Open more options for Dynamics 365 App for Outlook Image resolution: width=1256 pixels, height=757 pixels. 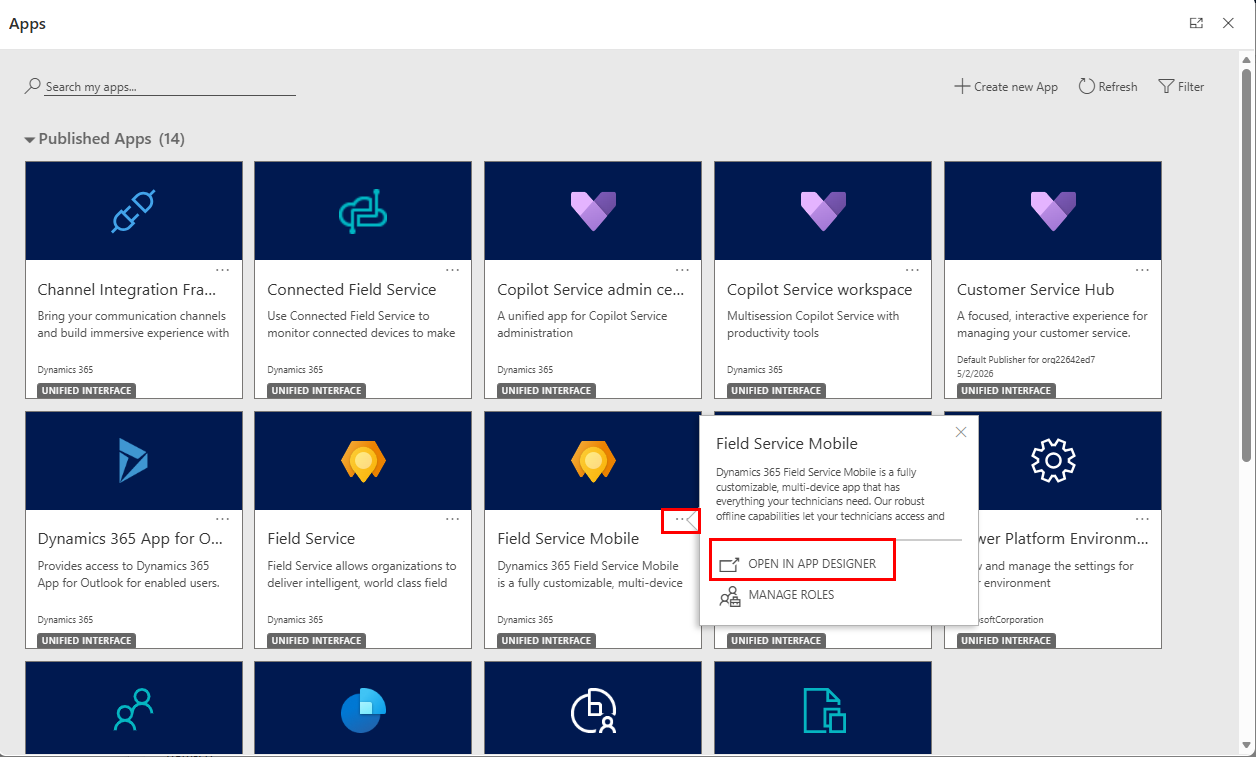223,520
